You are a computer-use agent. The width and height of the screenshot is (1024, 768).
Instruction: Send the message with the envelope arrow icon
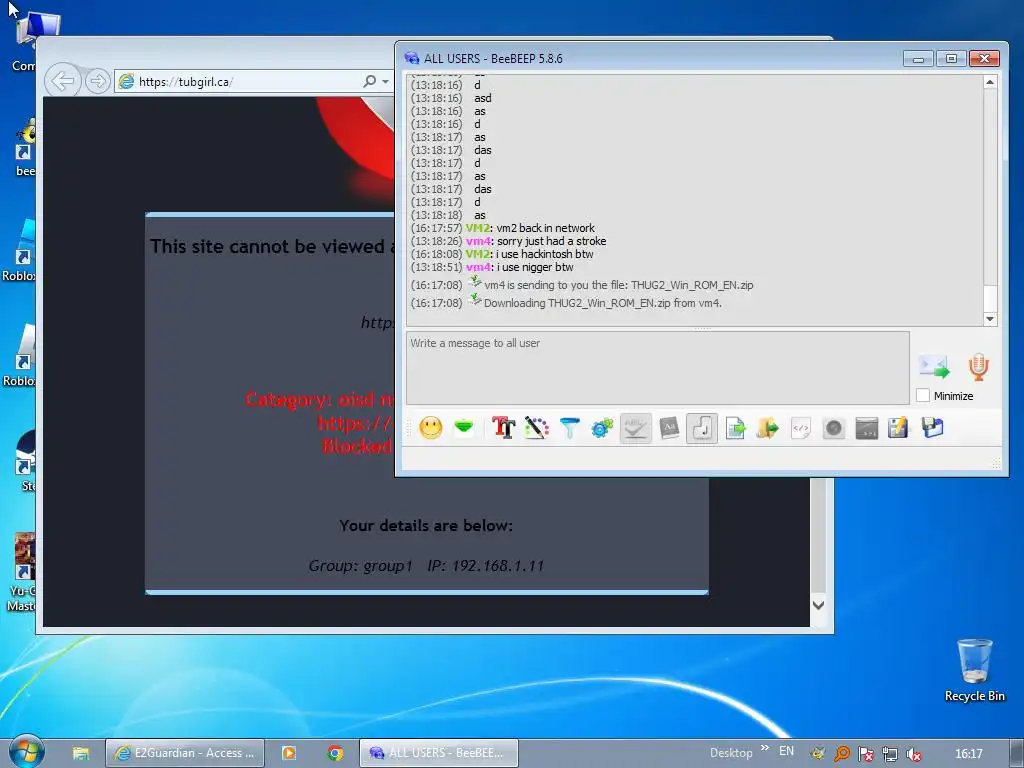coord(934,367)
